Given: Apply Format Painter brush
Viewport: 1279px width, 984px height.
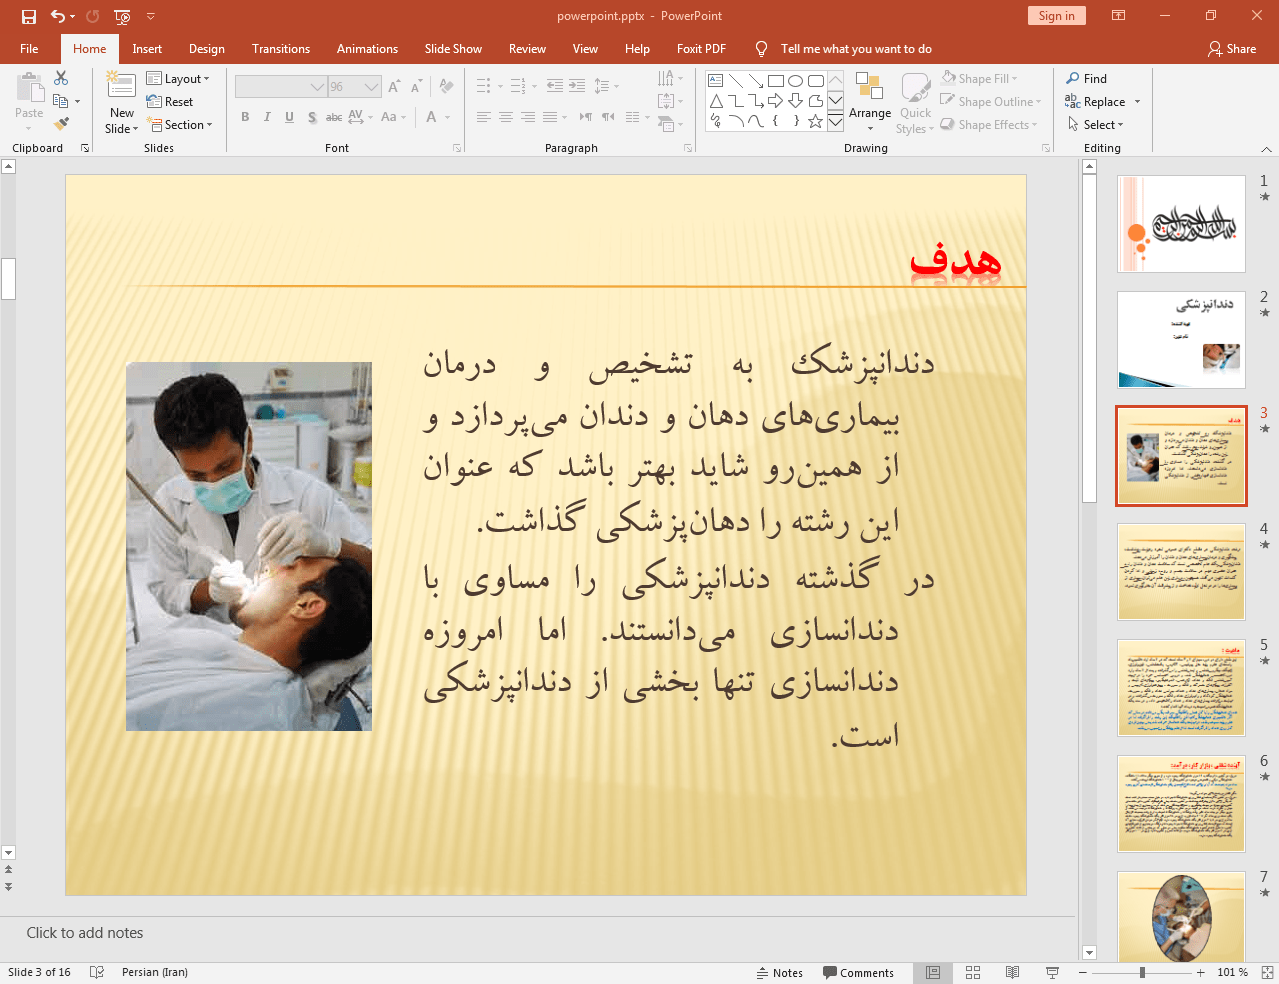Looking at the screenshot, I should pos(61,124).
